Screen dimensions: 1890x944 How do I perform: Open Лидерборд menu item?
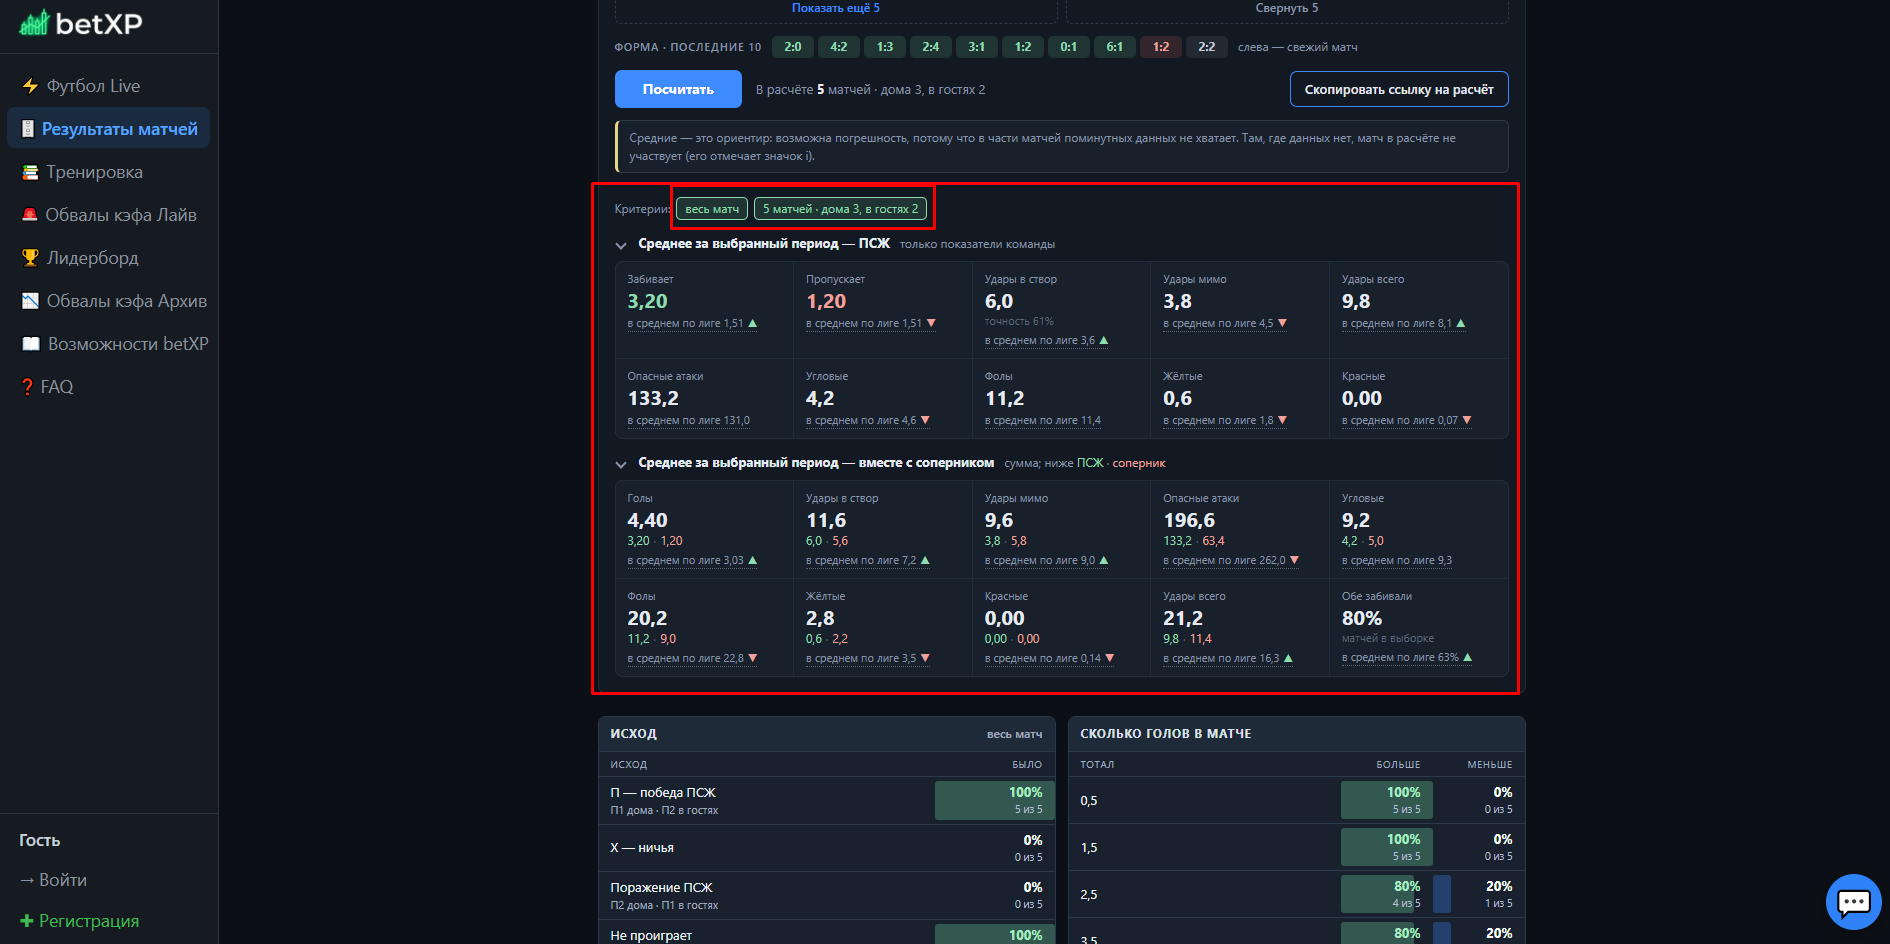[92, 258]
